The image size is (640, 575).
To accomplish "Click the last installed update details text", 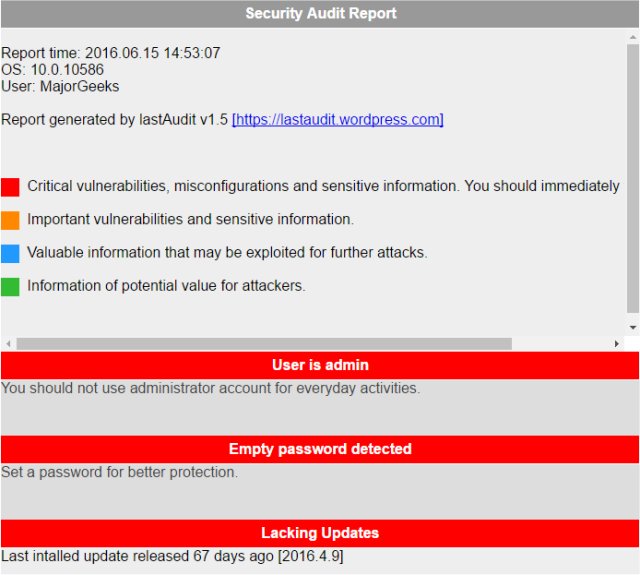I will pyautogui.click(x=172, y=556).
